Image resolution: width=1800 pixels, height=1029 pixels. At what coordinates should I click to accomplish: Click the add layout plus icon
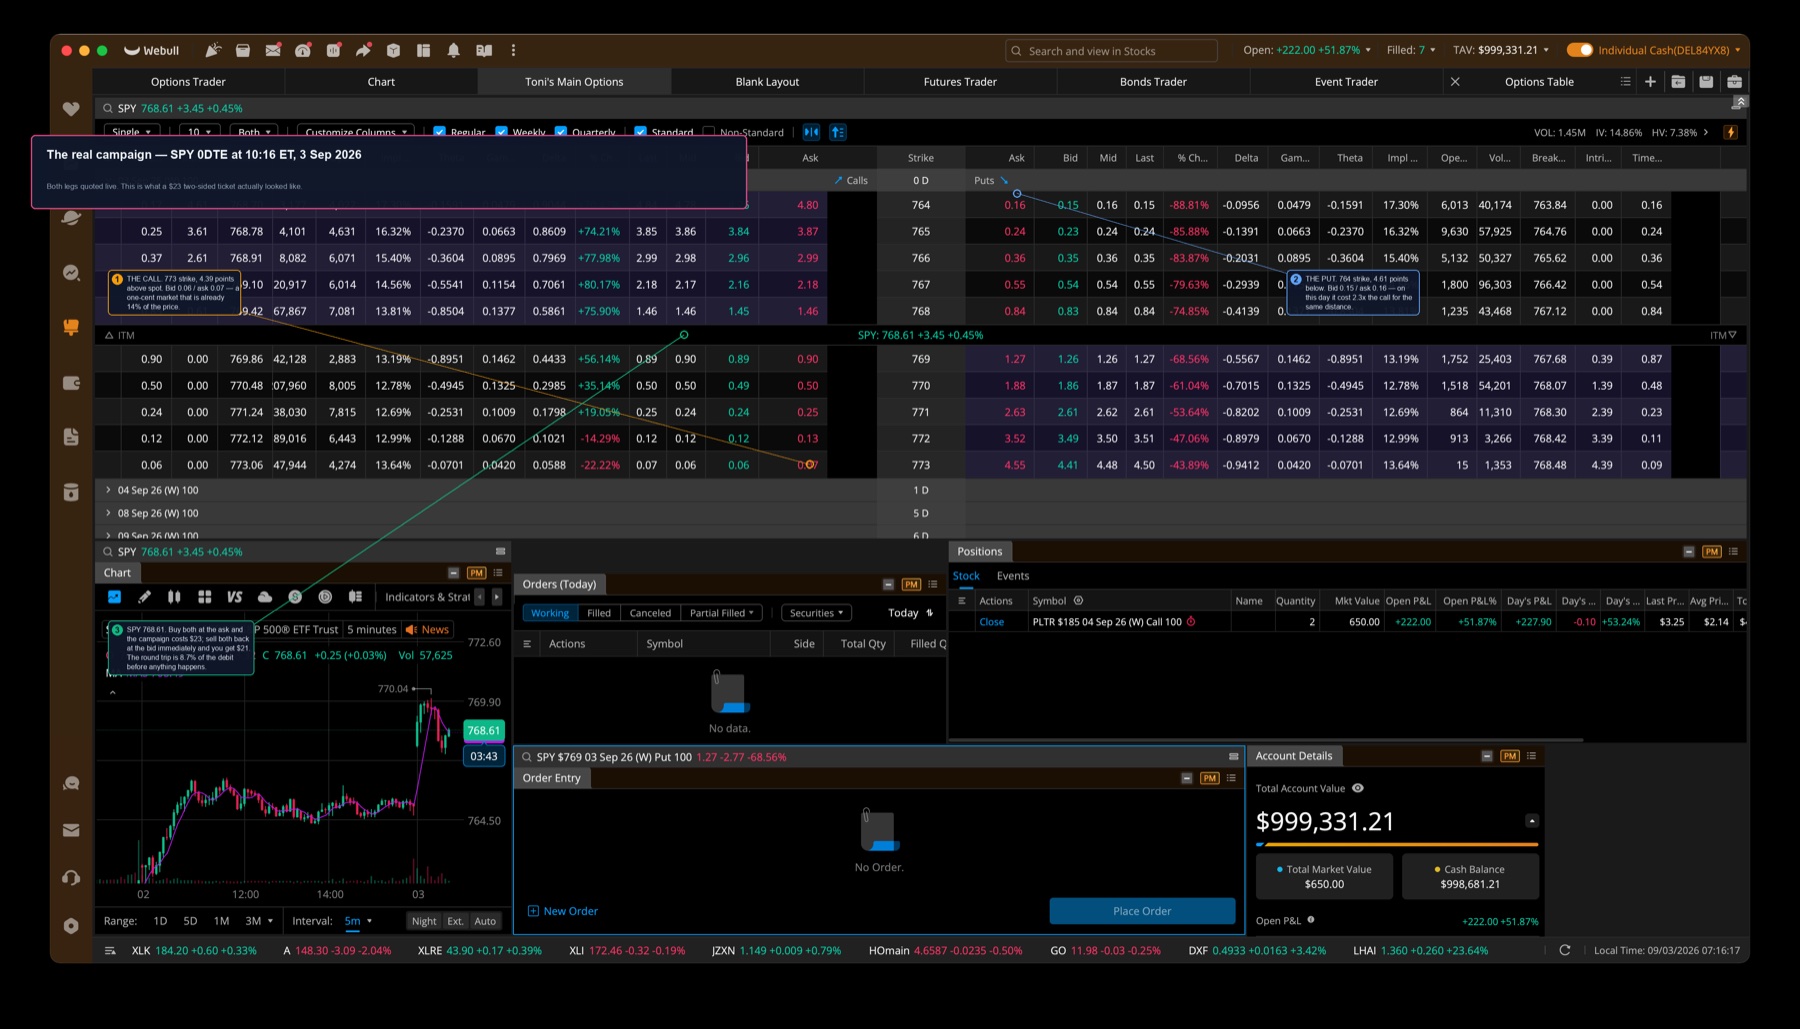(1650, 82)
